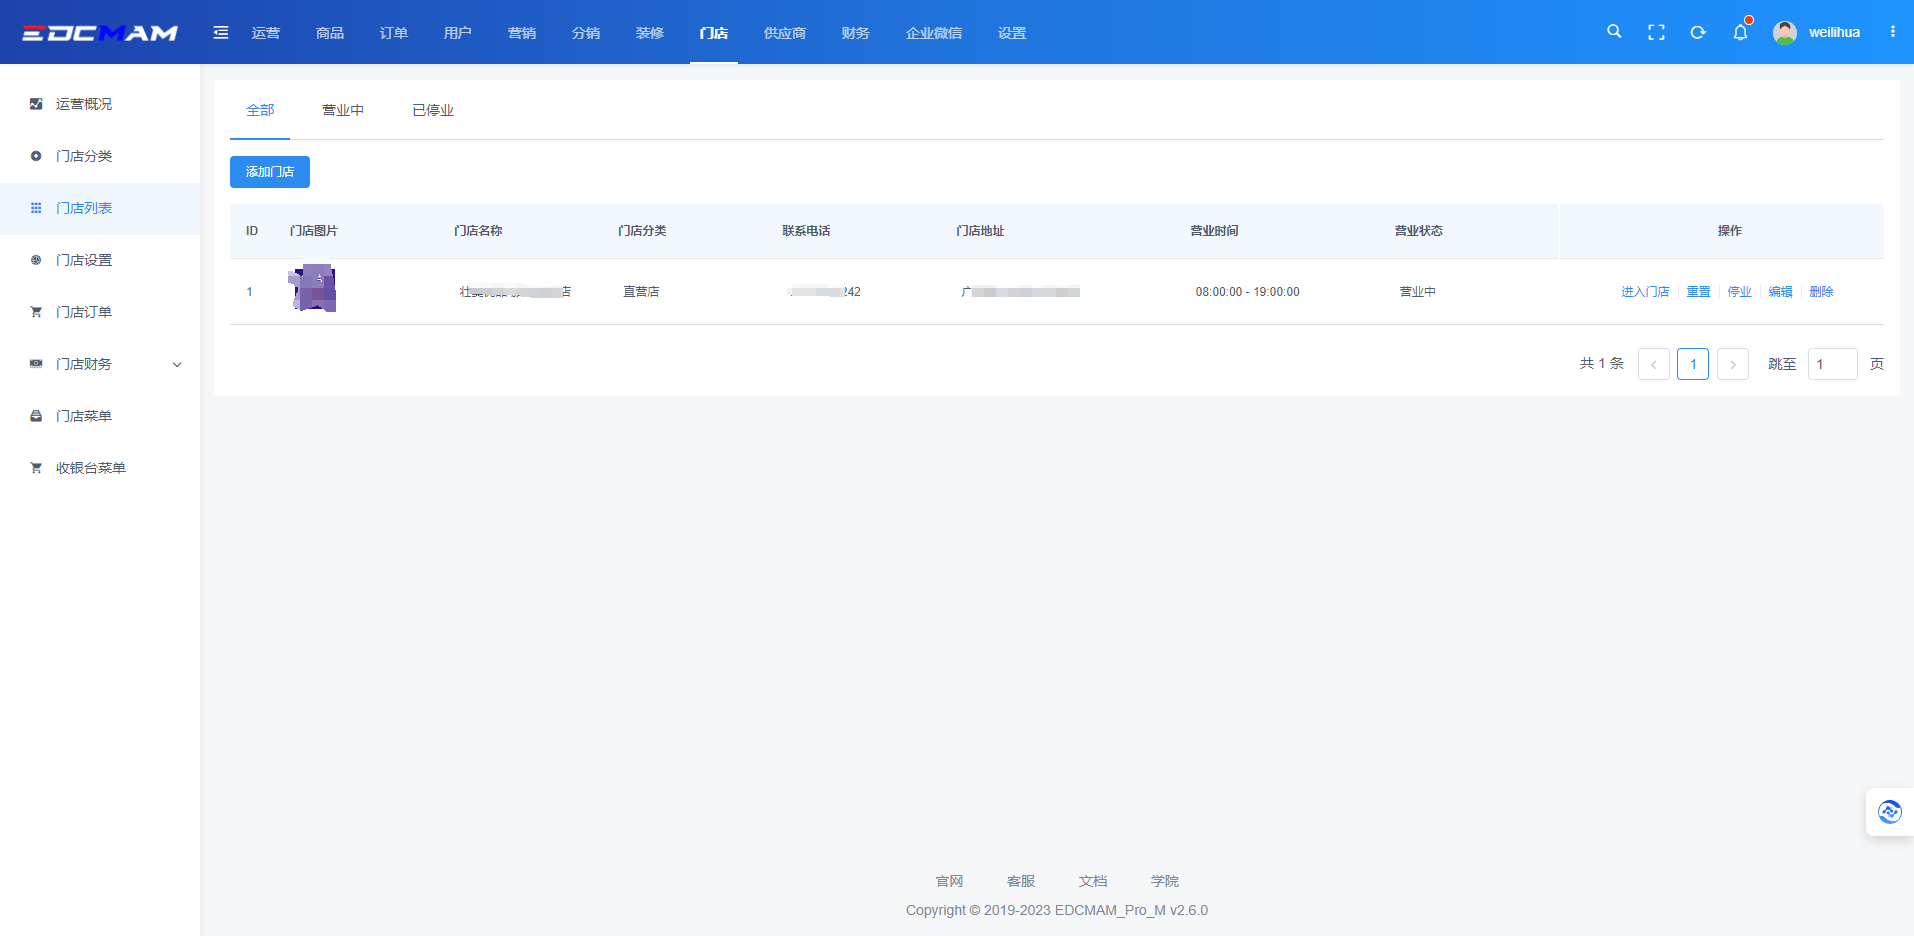Go to previous page arrow
This screenshot has width=1914, height=936.
pyautogui.click(x=1654, y=364)
